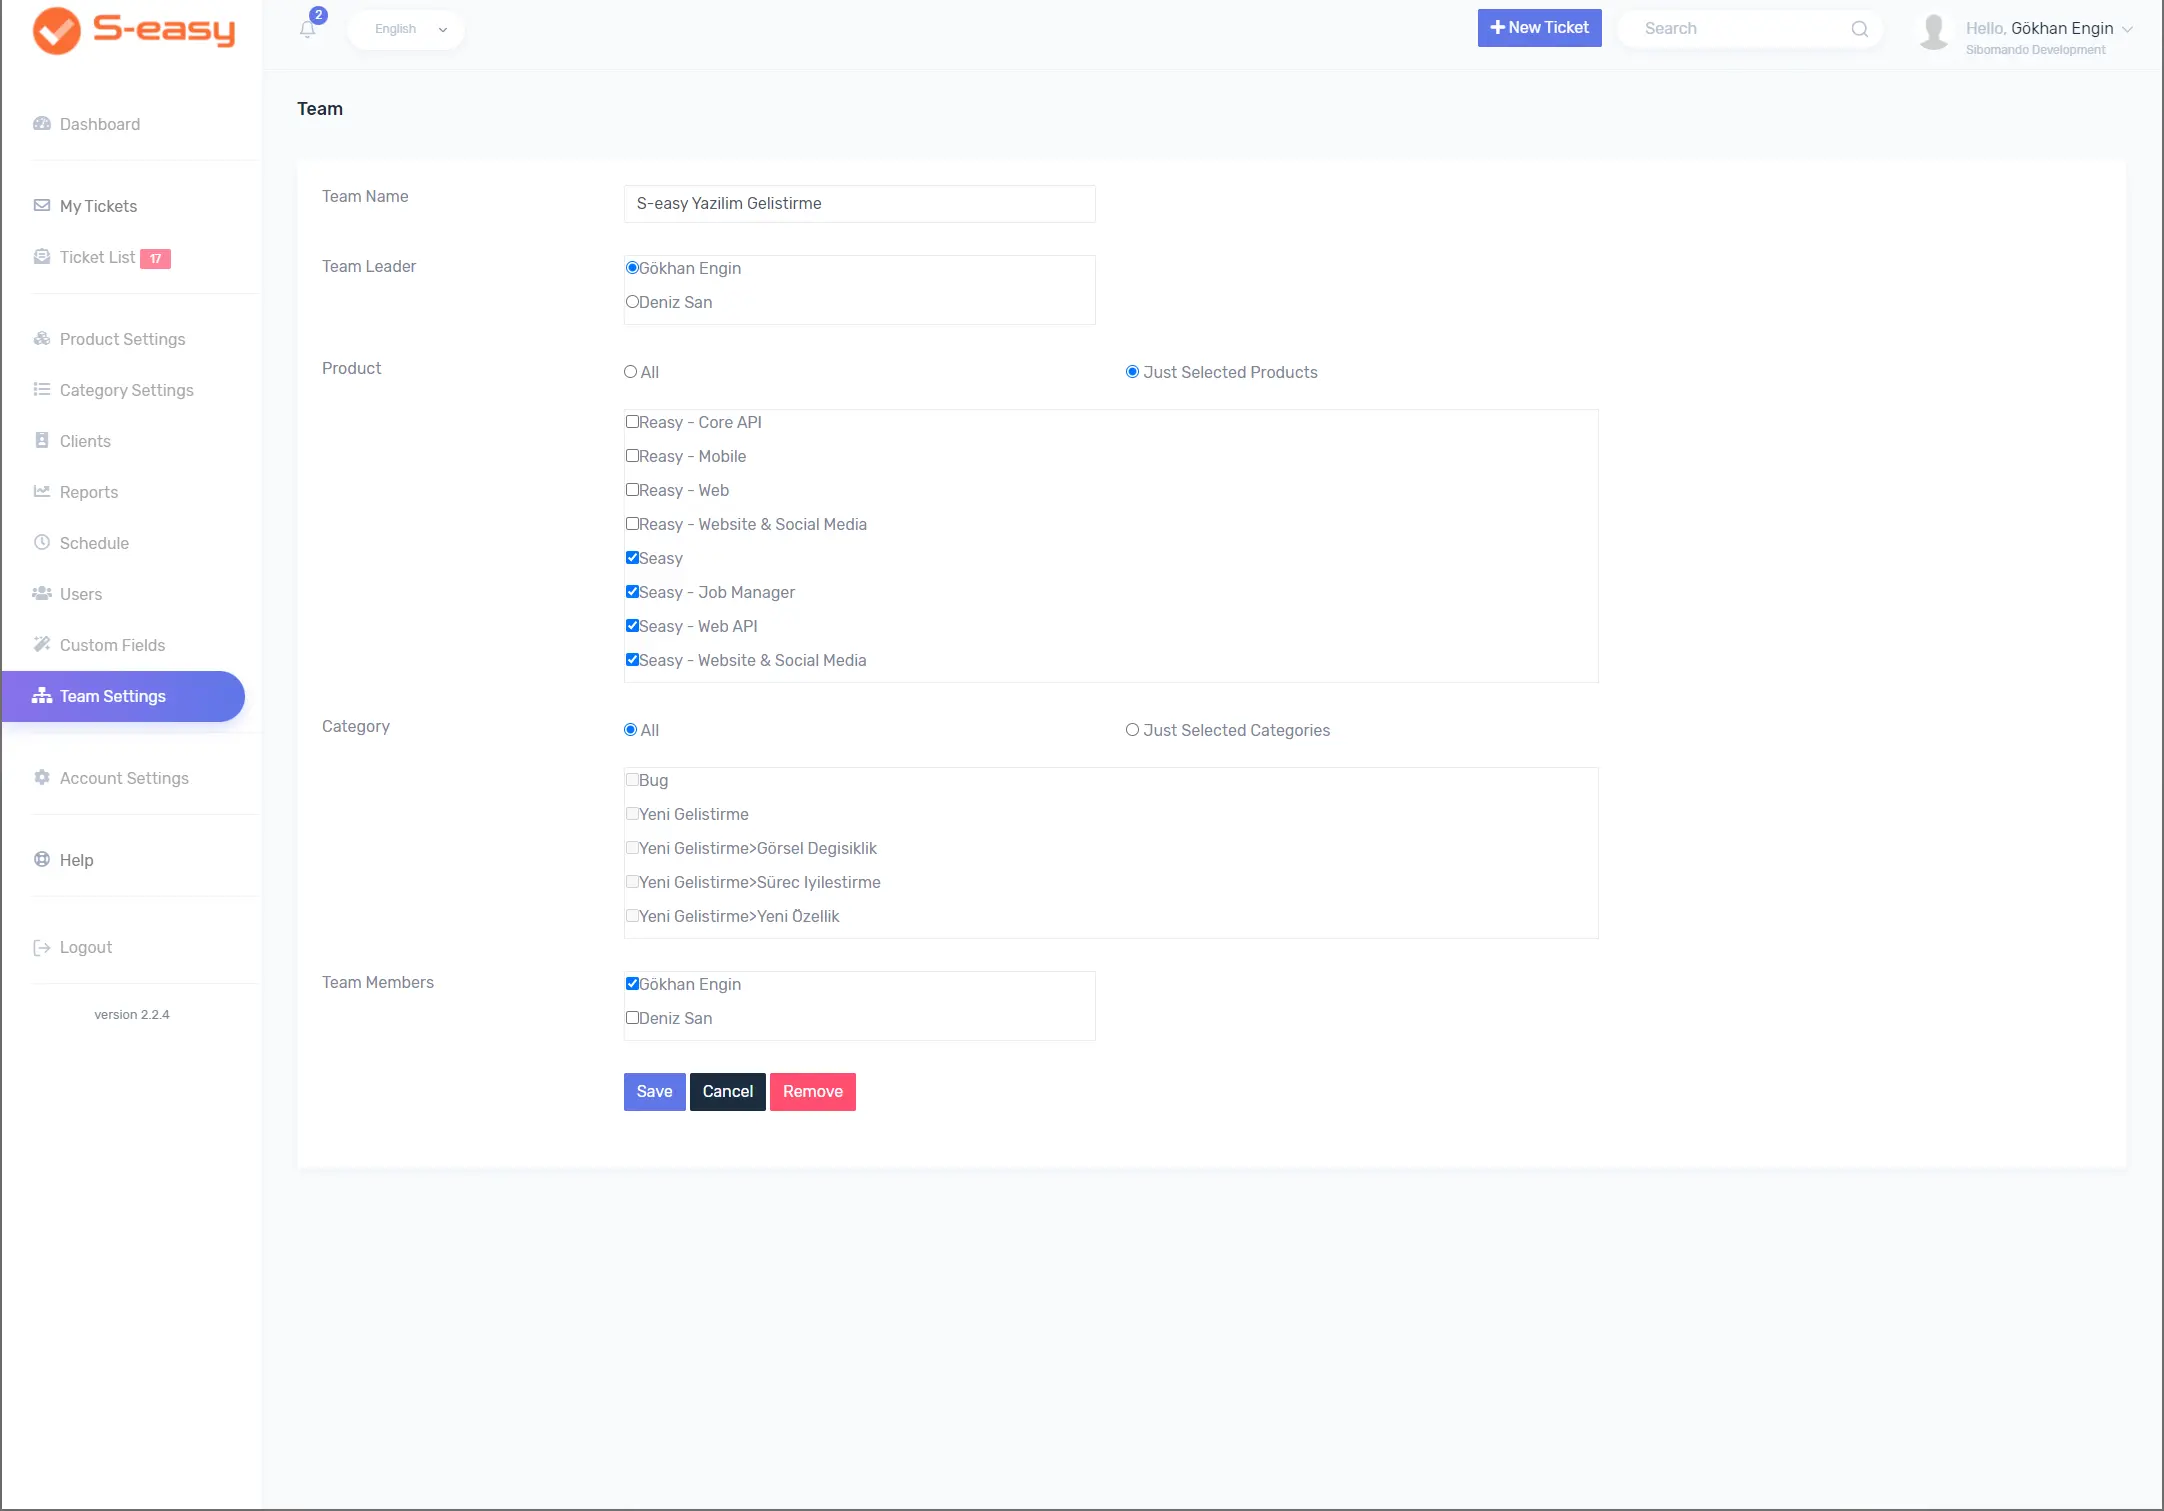Open the Schedule page
Image resolution: width=2164 pixels, height=1511 pixels.
pyautogui.click(x=94, y=543)
